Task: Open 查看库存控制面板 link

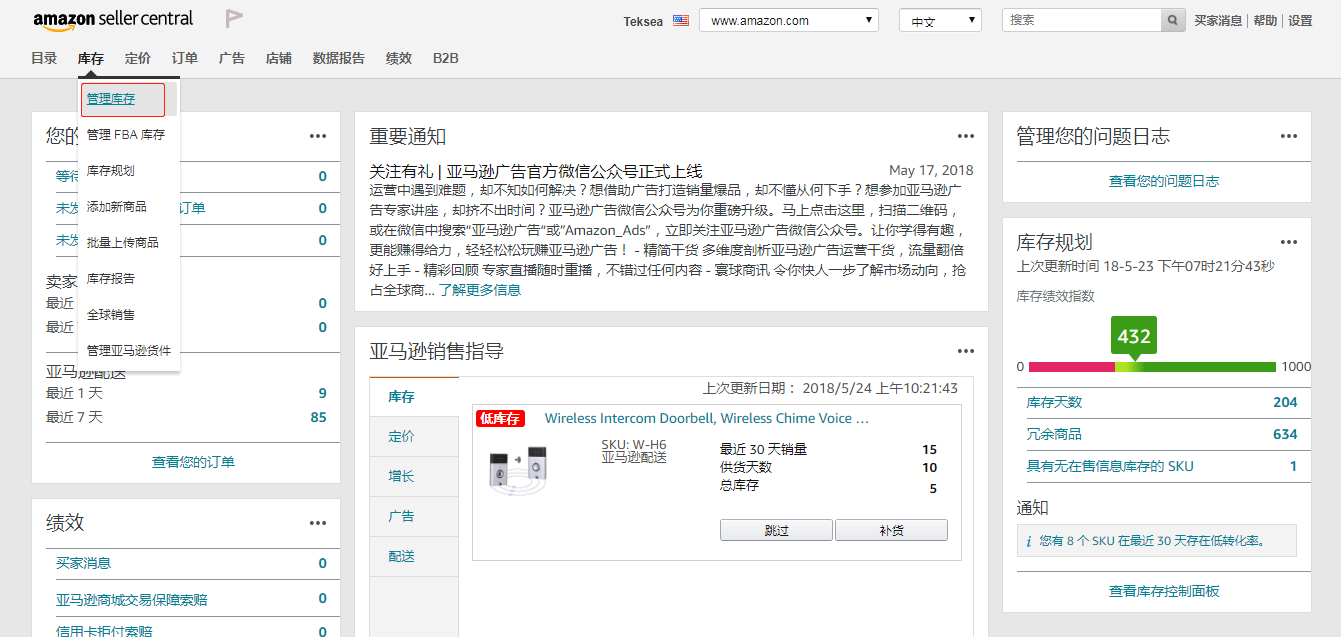Action: tap(1164, 591)
